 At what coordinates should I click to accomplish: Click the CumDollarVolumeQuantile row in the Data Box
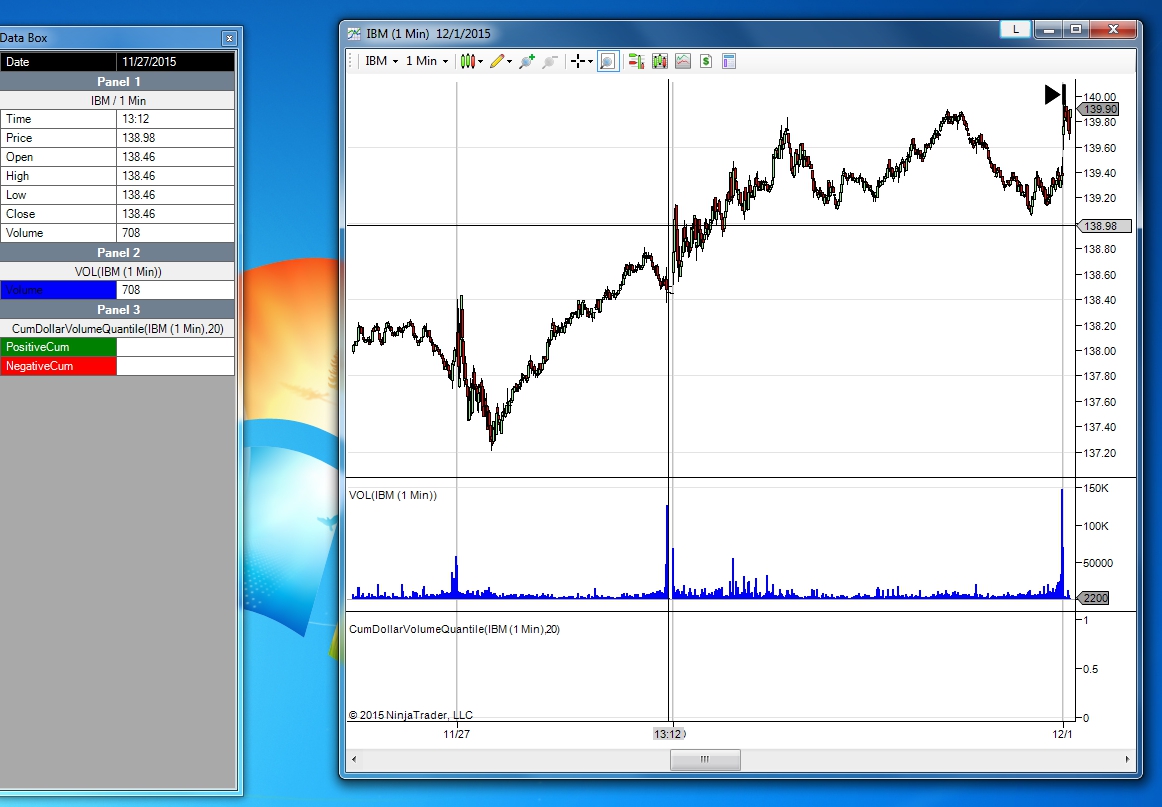click(118, 329)
